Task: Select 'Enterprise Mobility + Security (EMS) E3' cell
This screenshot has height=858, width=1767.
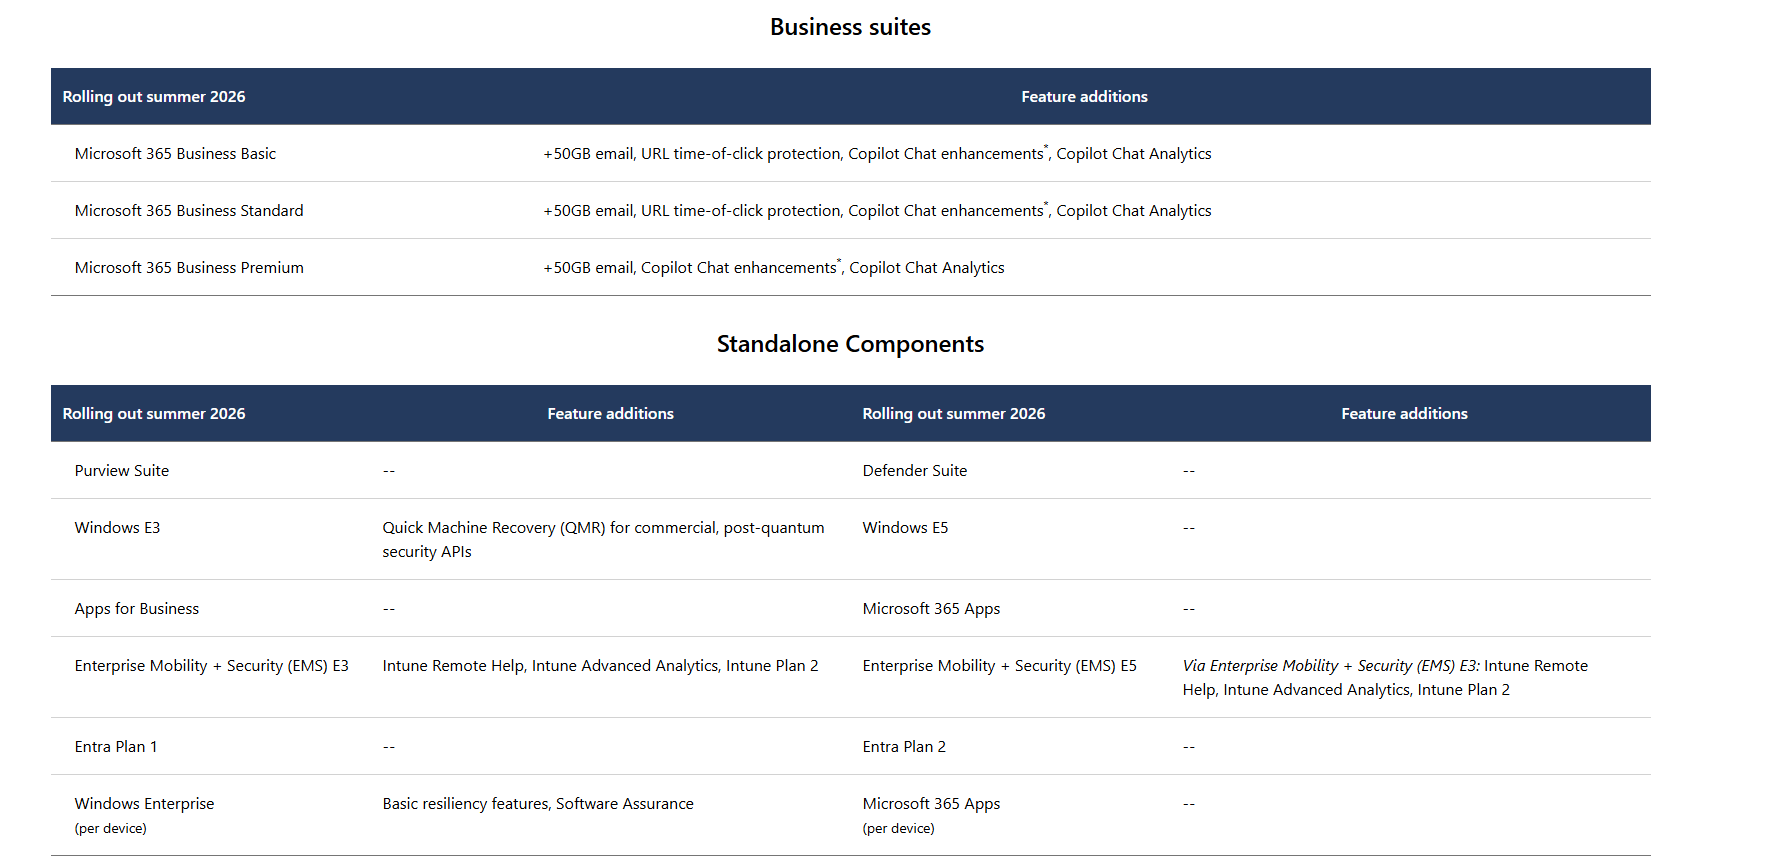Action: 212,665
